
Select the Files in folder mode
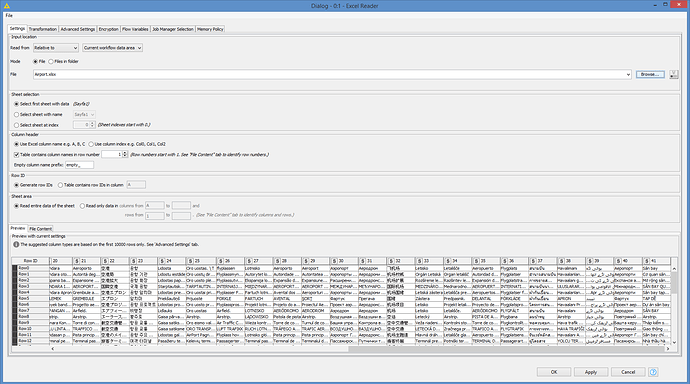51,62
